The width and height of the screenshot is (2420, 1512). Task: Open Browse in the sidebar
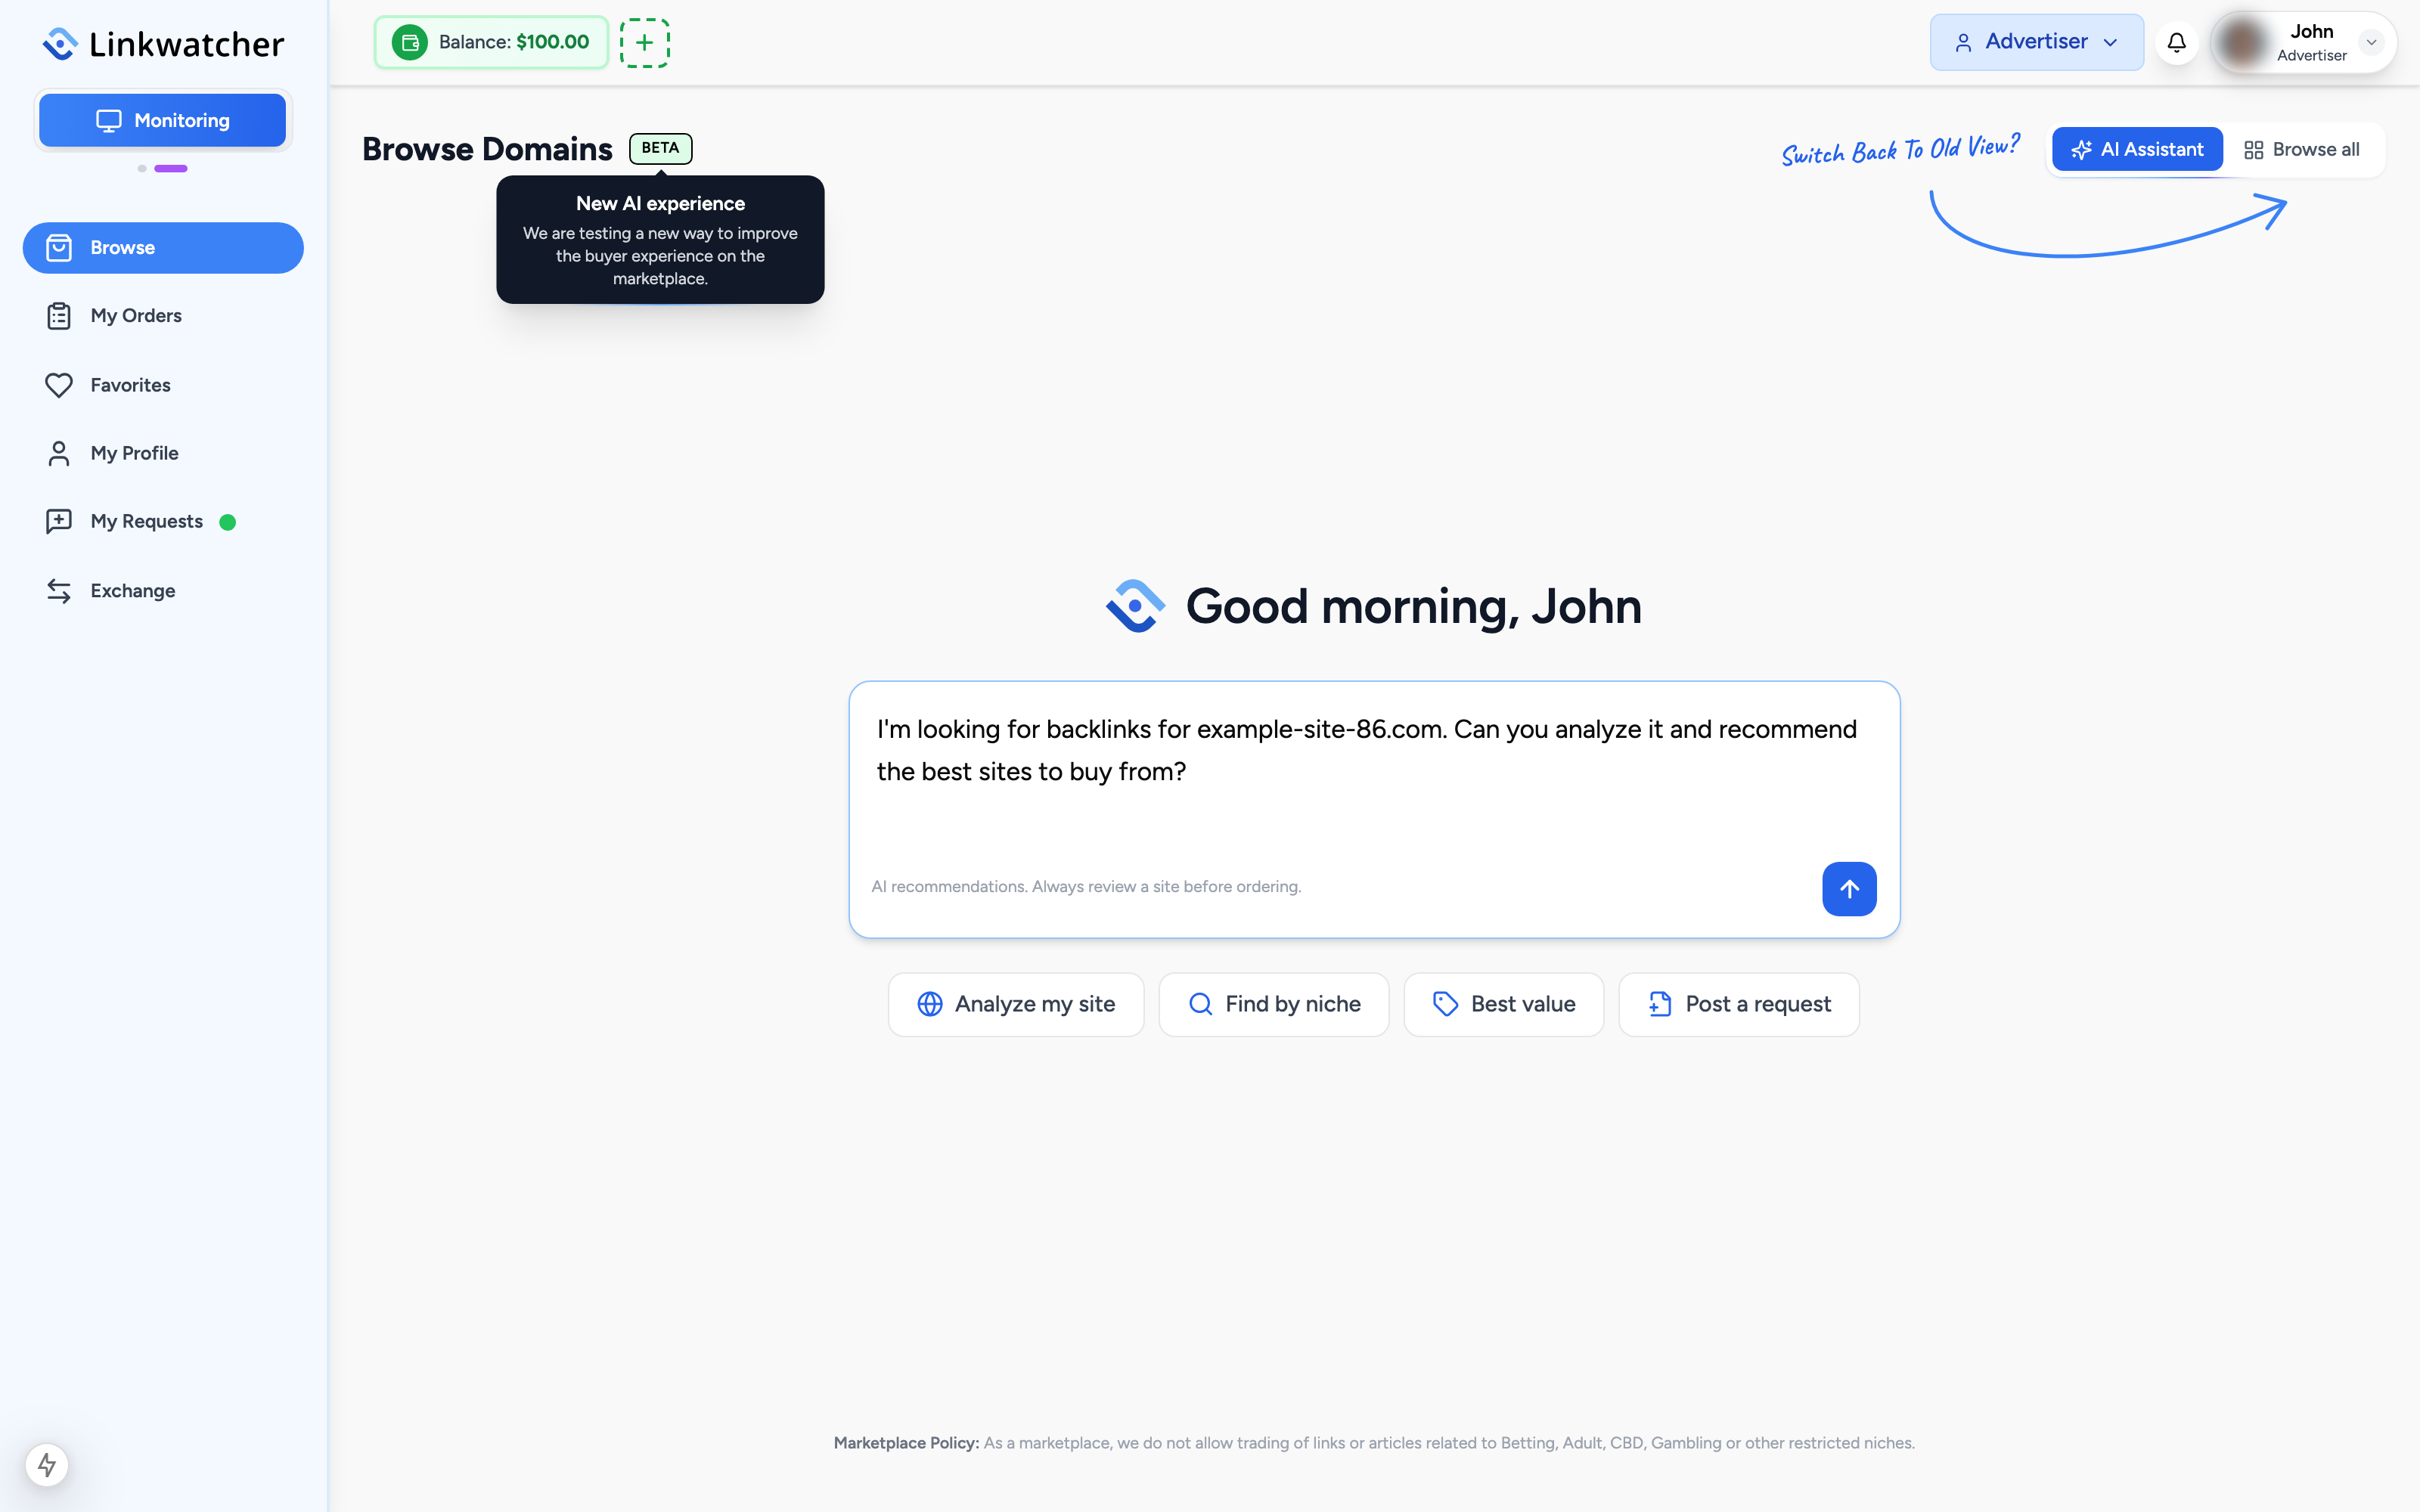pyautogui.click(x=163, y=248)
